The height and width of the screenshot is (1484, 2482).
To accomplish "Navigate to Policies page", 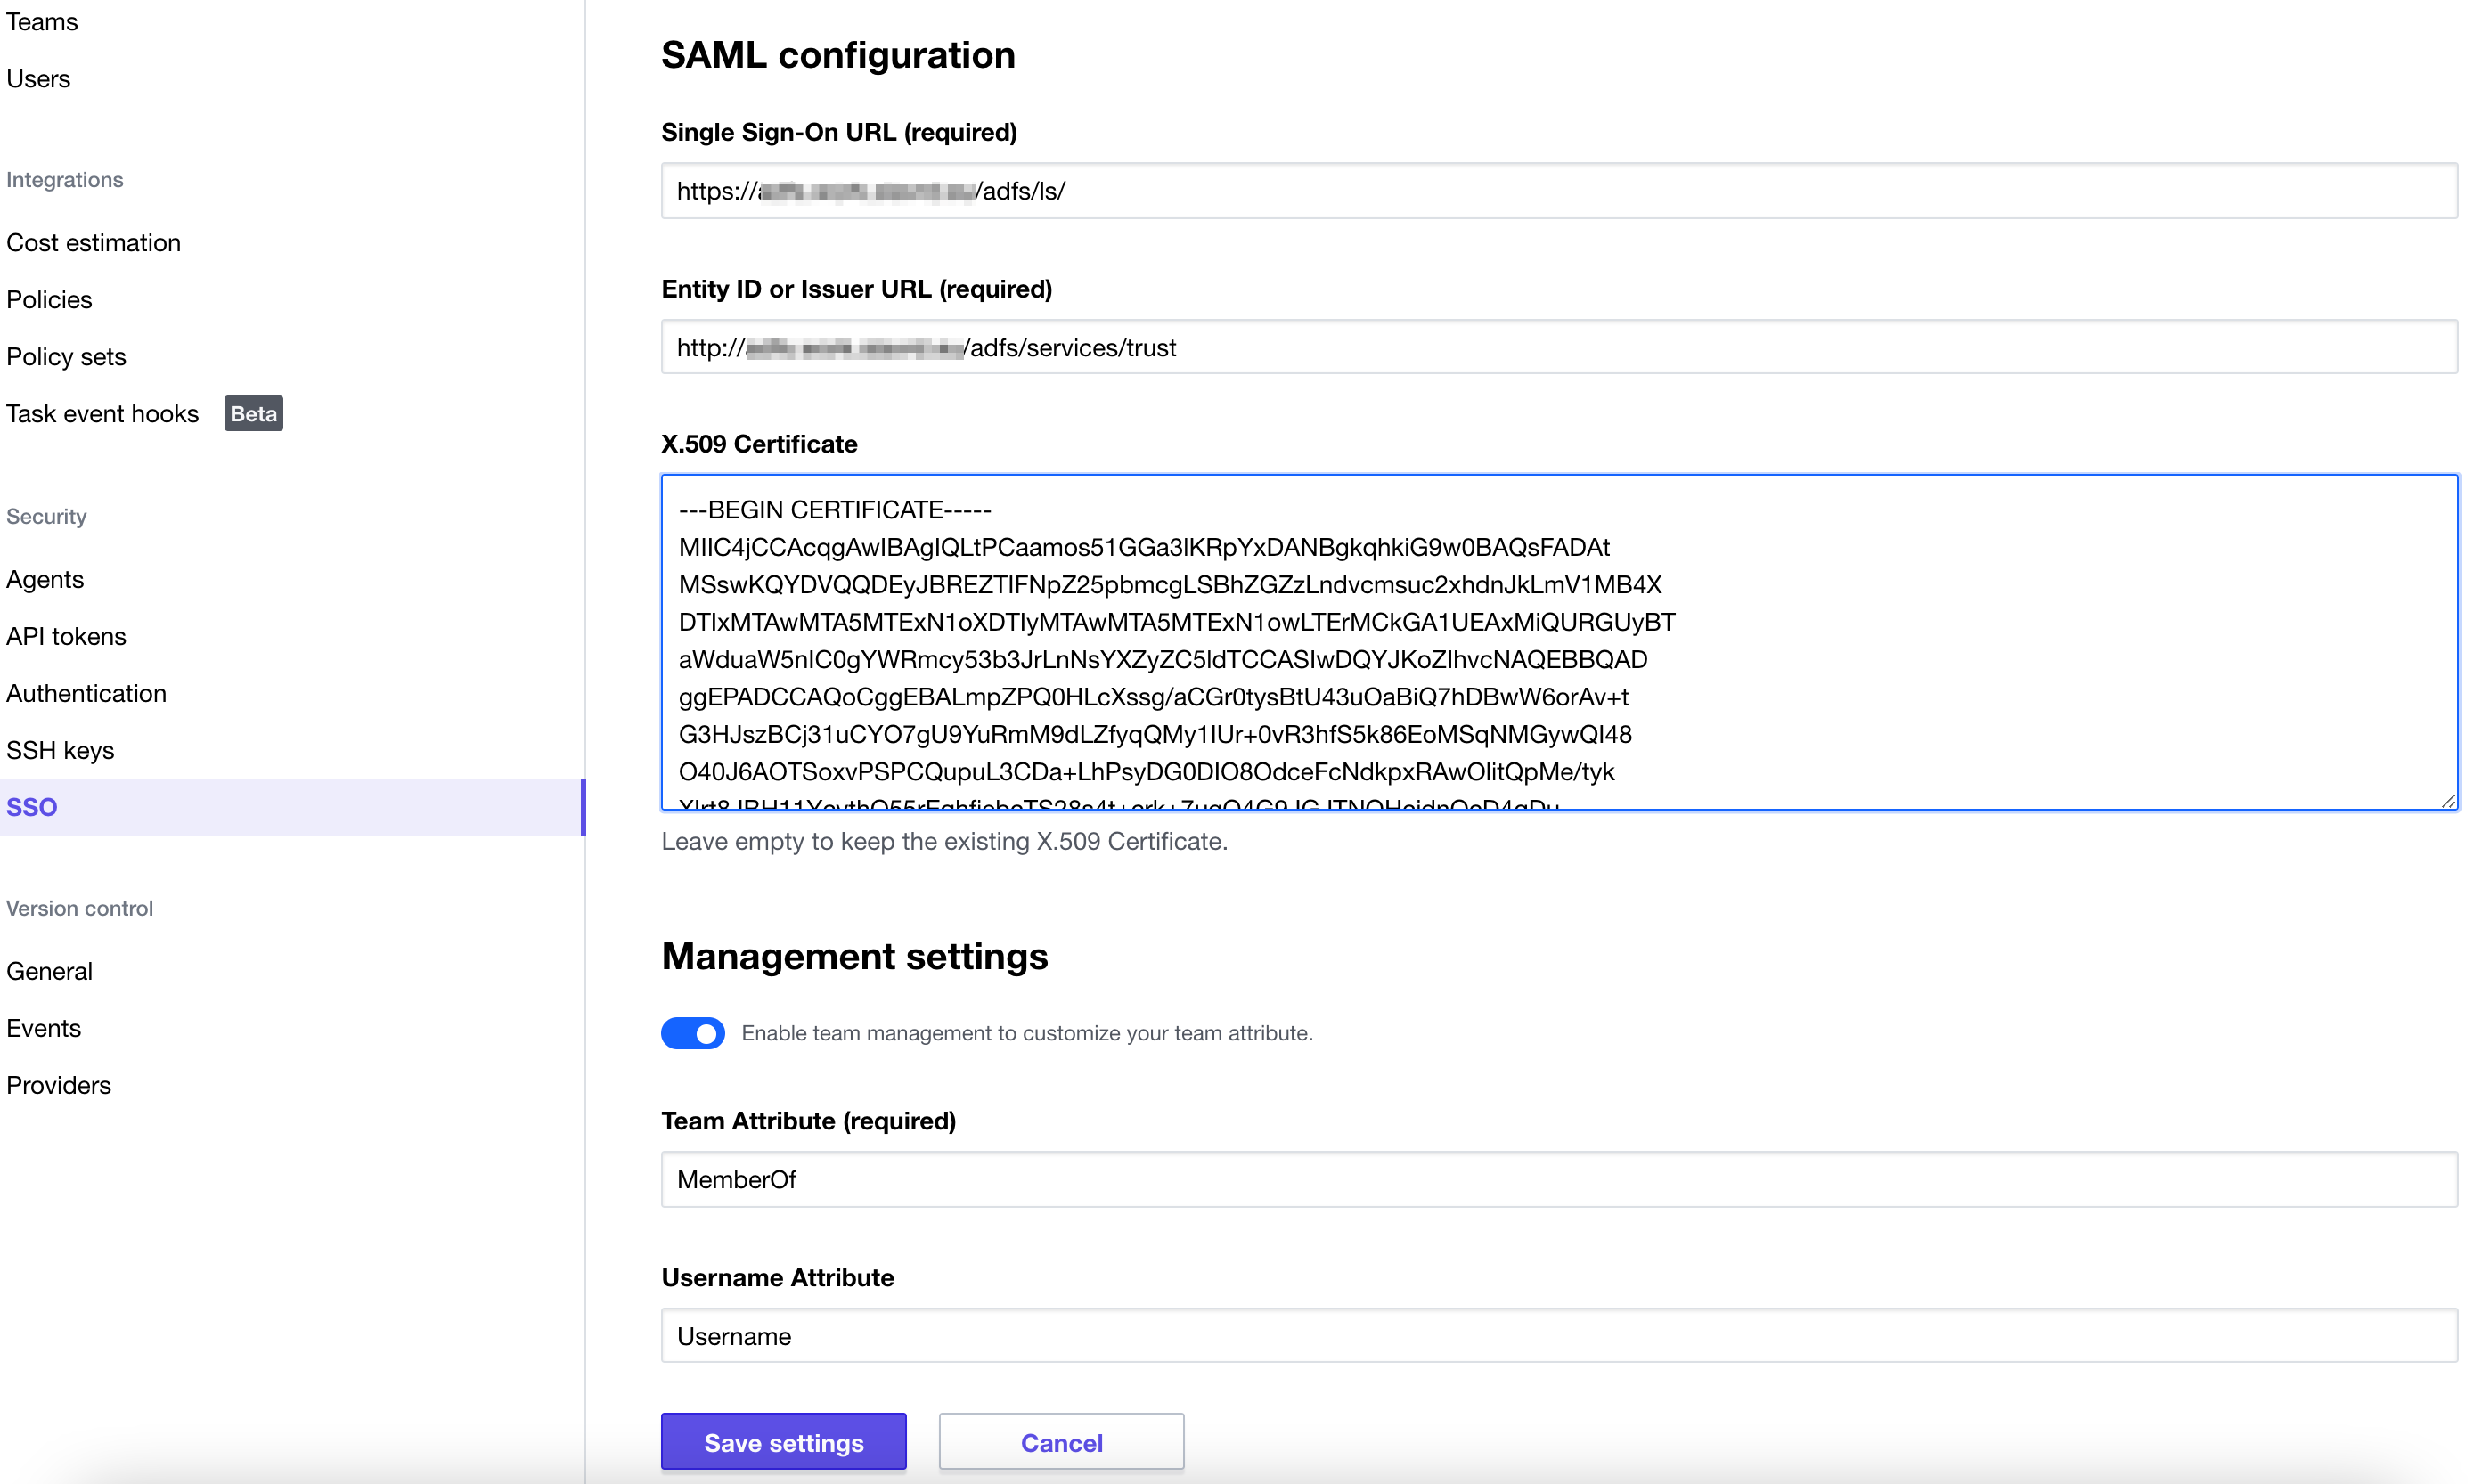I will coord(49,300).
